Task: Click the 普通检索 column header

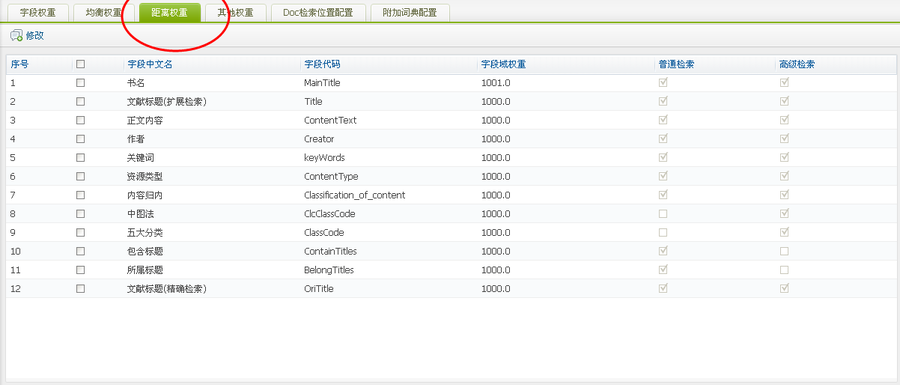Action: pos(676,64)
